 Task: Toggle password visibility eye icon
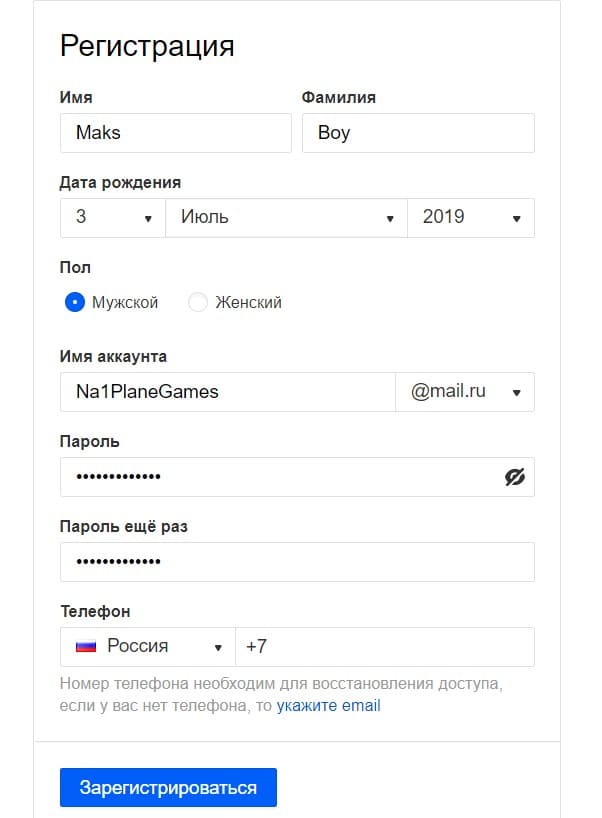pos(514,477)
